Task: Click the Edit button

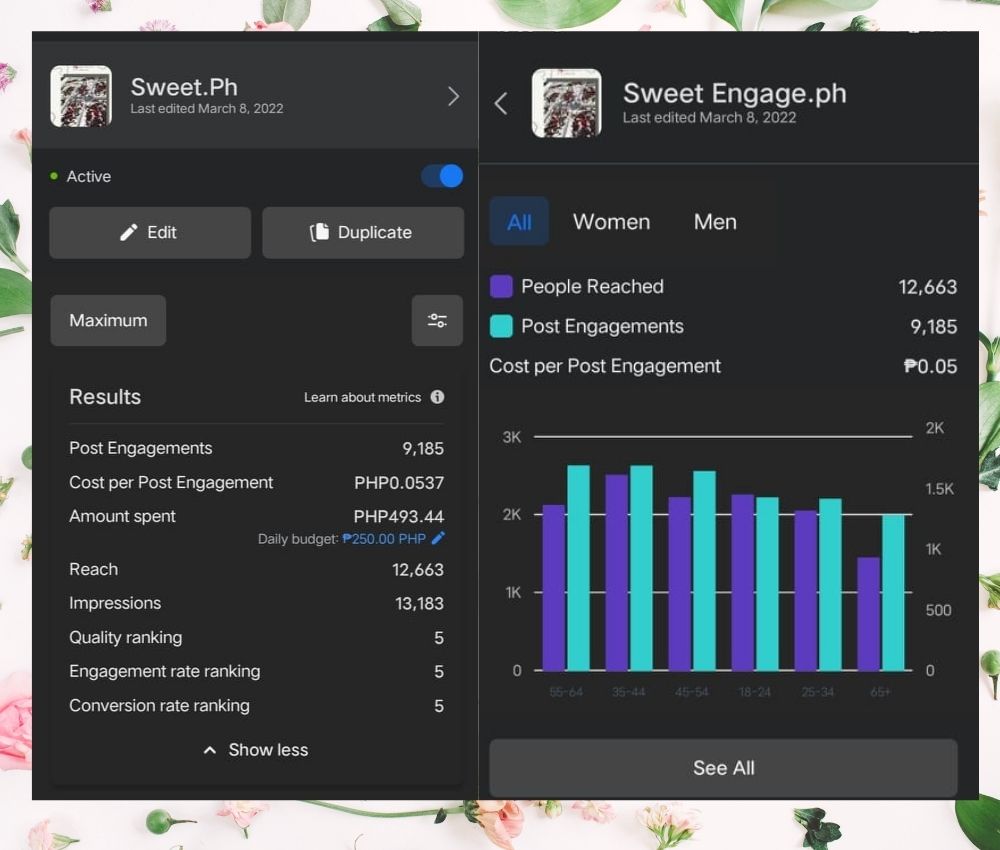Action: click(x=150, y=233)
